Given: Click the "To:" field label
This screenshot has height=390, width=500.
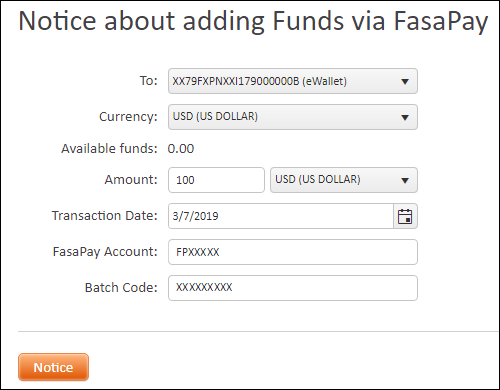Looking at the screenshot, I should tap(148, 81).
